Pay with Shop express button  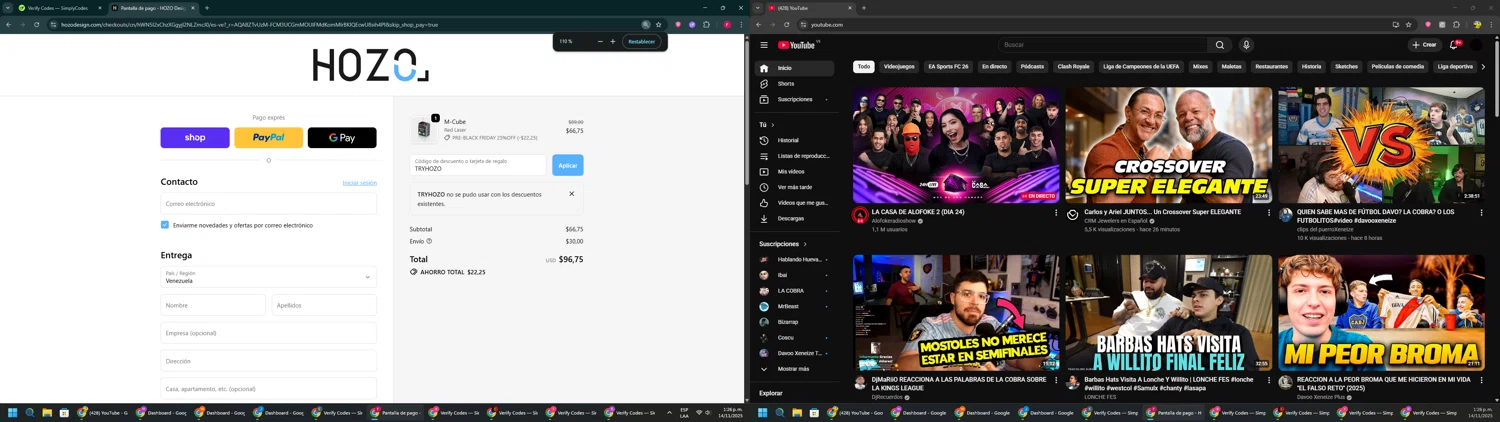(195, 138)
